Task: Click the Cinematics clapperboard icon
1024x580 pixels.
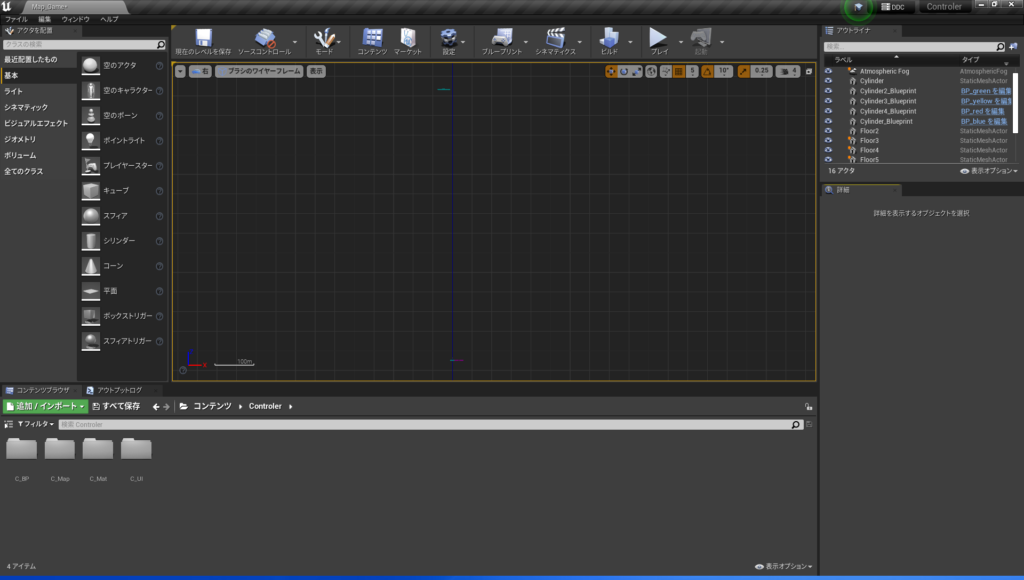Action: (x=555, y=38)
